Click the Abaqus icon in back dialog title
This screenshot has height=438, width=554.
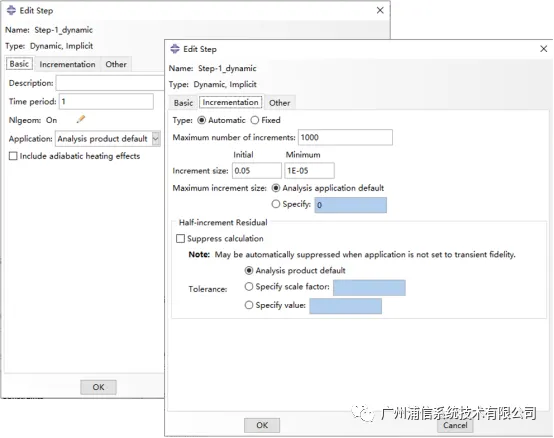click(11, 10)
